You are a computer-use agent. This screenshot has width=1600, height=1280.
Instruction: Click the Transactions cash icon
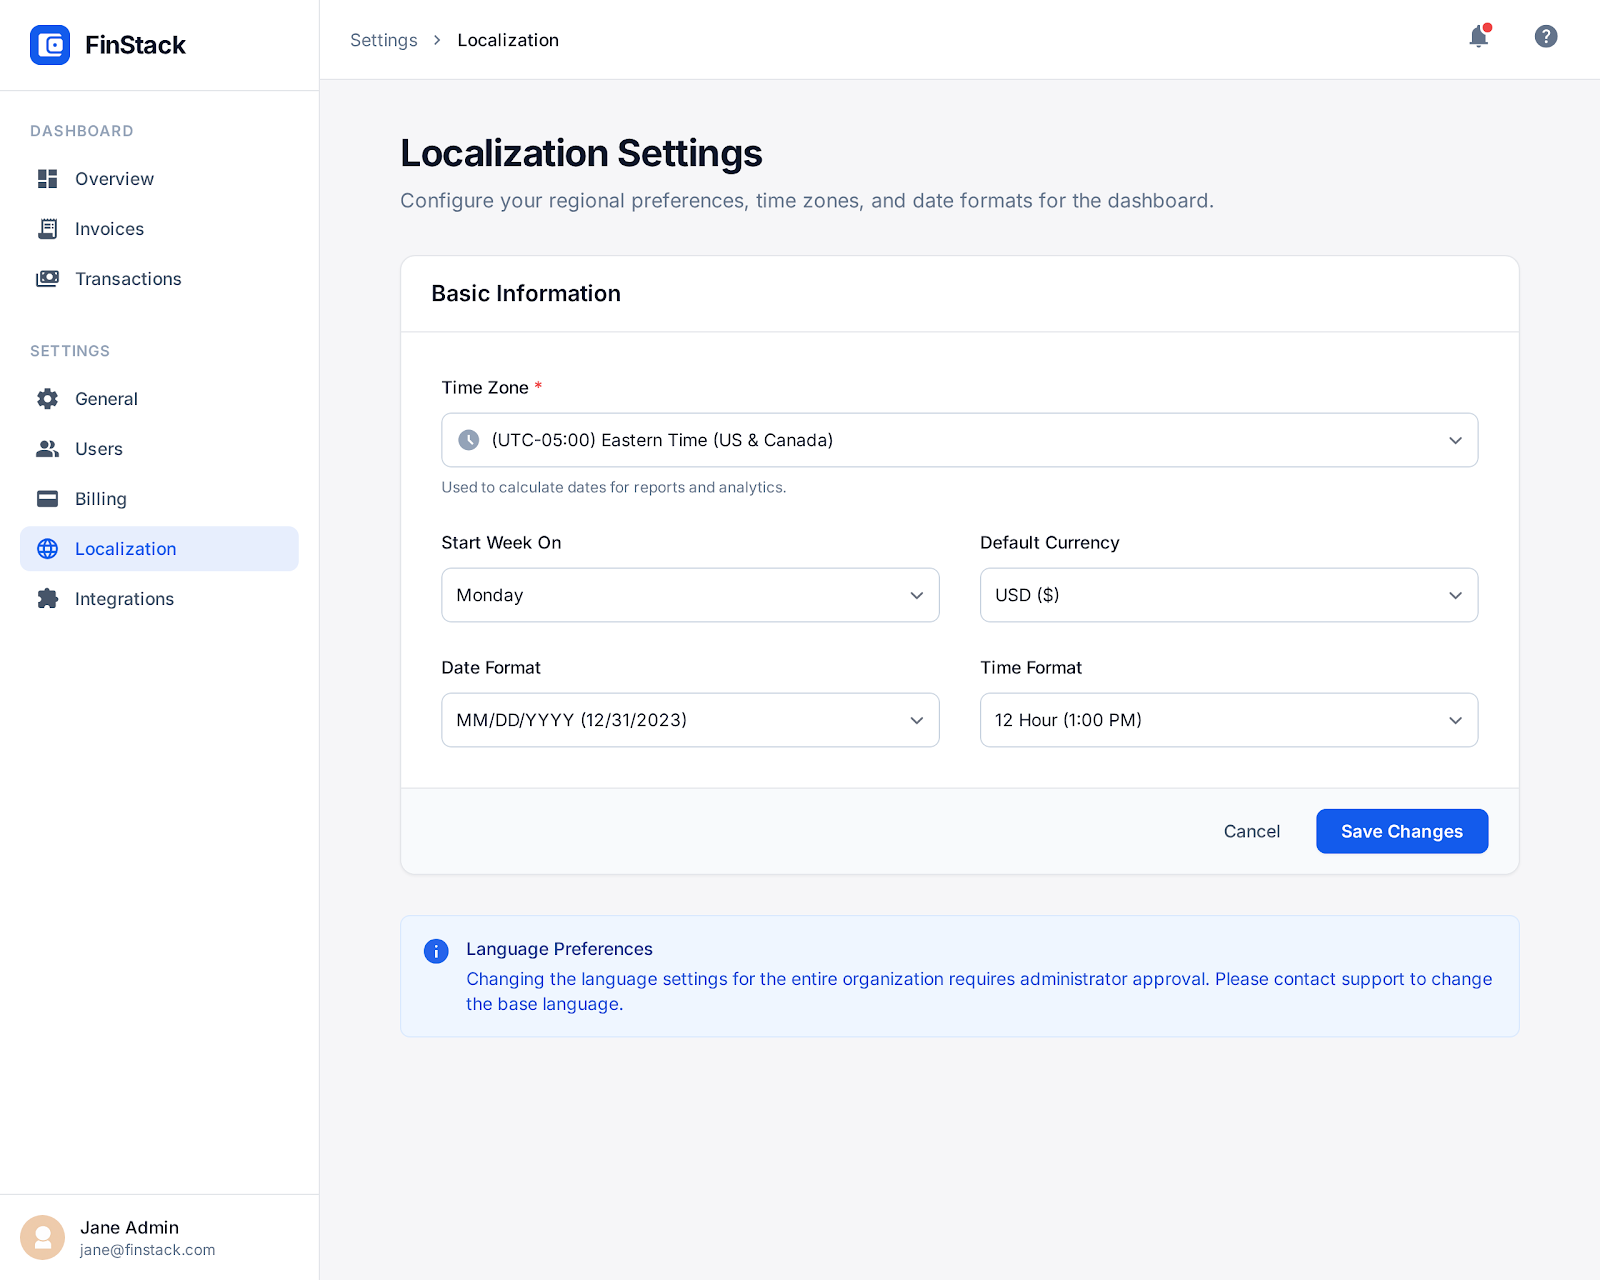(47, 279)
